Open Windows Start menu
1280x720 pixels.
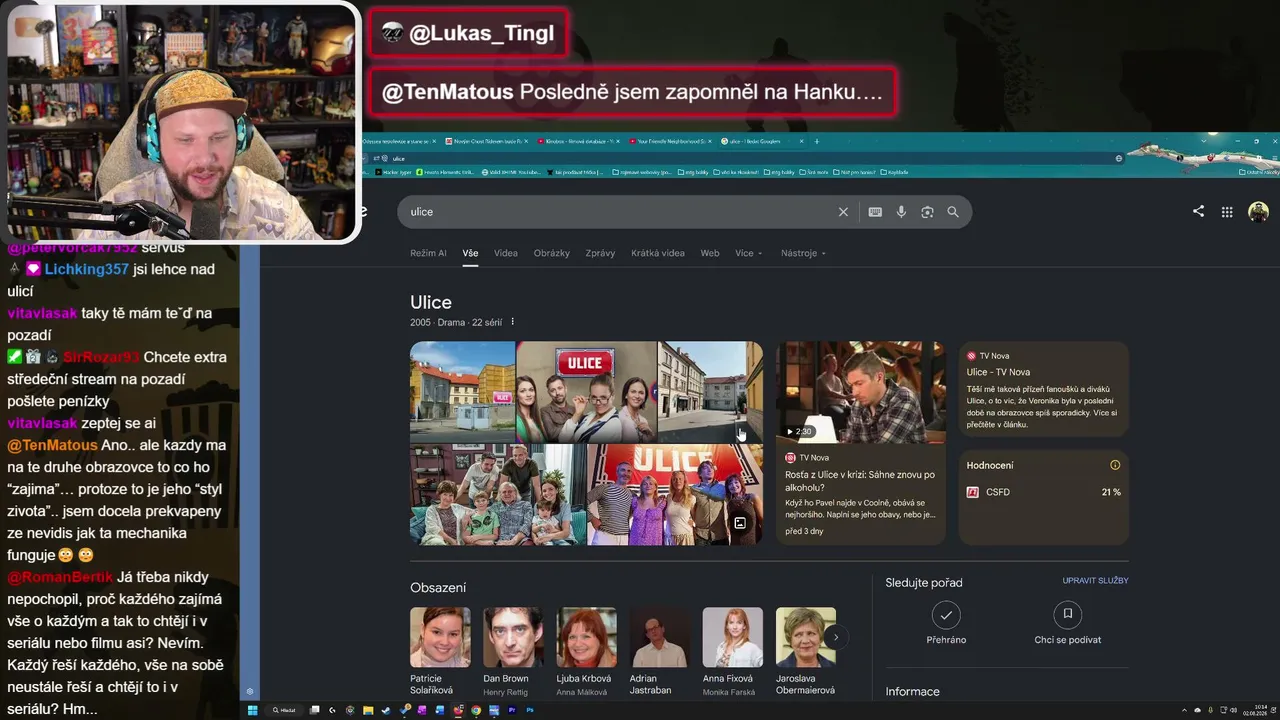252,710
